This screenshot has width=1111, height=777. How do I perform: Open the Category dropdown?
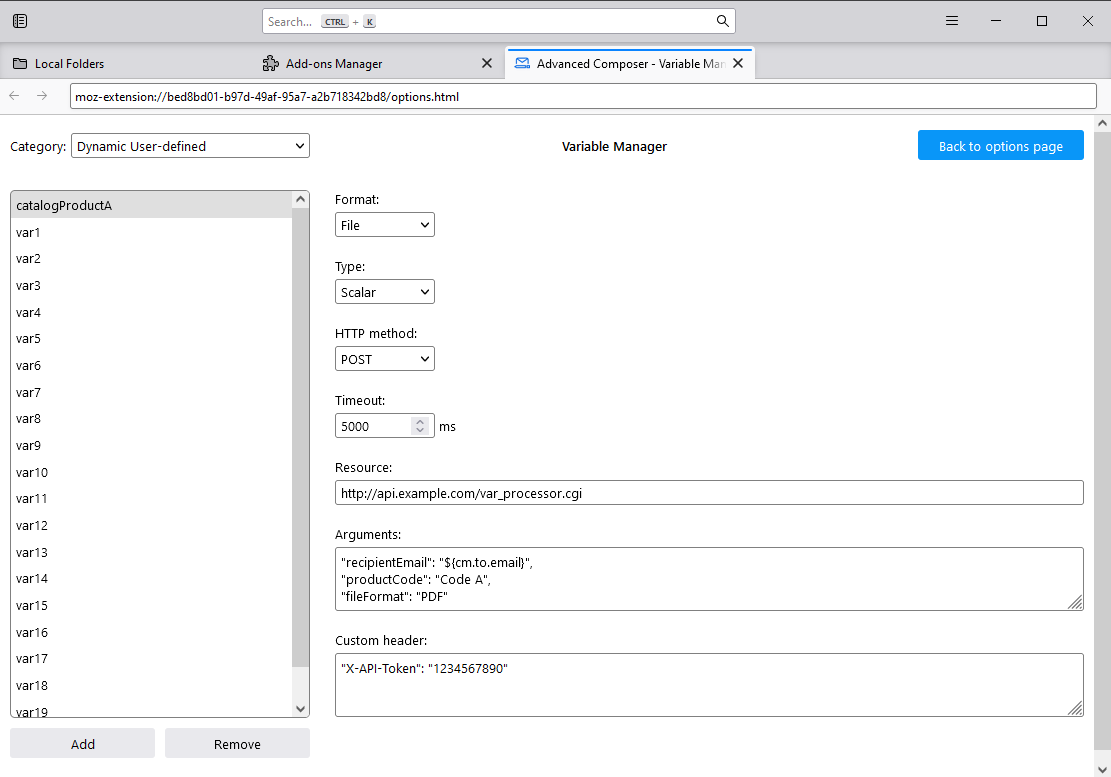[190, 146]
